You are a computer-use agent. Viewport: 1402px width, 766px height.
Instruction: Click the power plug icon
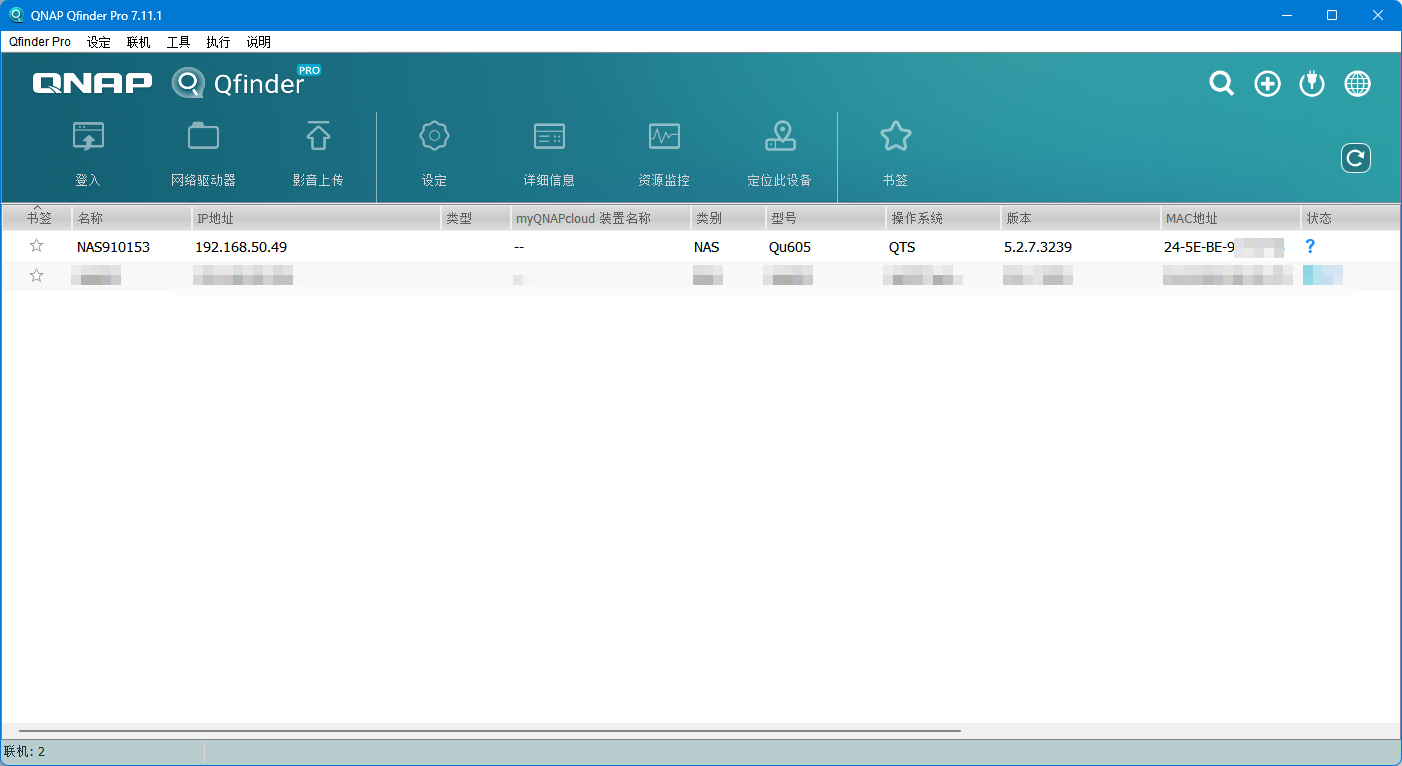(1312, 84)
